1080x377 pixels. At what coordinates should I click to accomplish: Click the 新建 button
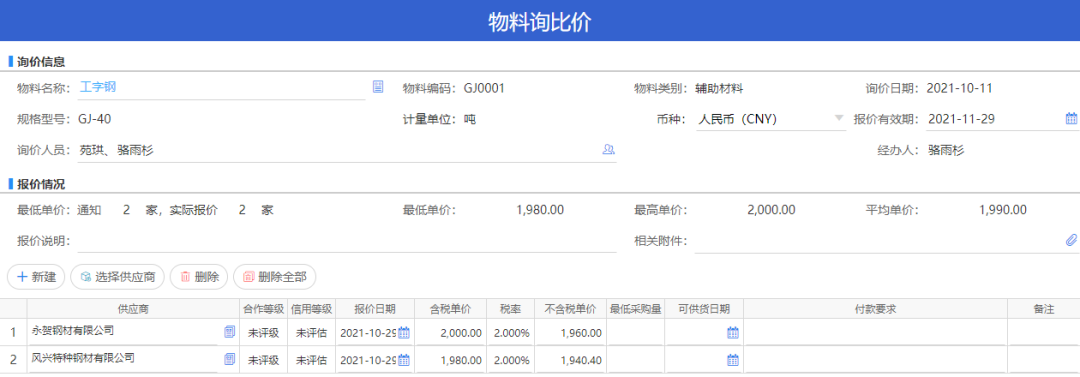[x=36, y=277]
